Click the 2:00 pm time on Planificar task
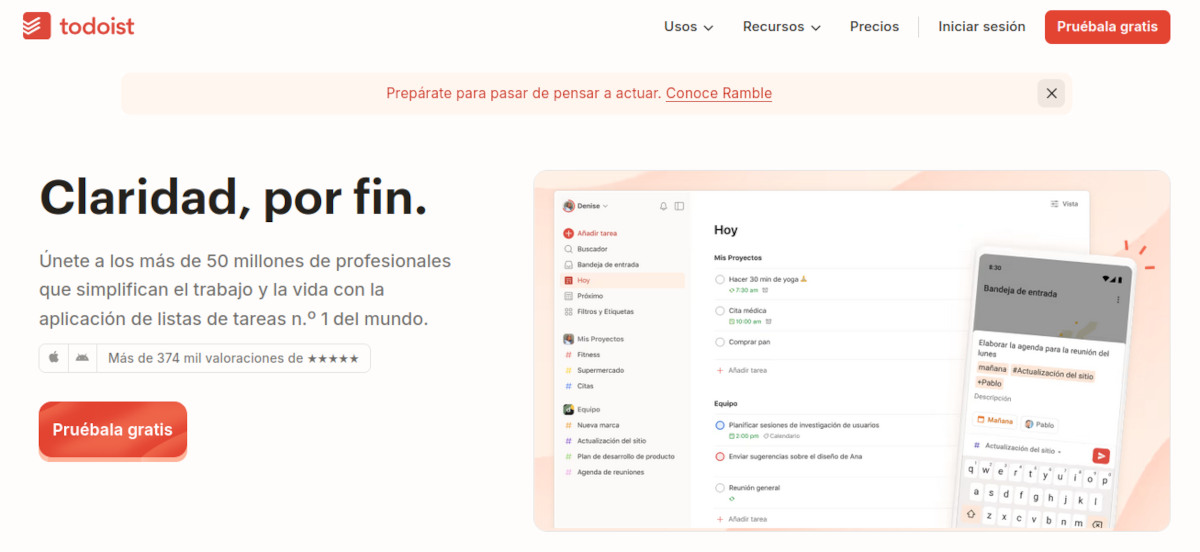The width and height of the screenshot is (1200, 552). [743, 435]
